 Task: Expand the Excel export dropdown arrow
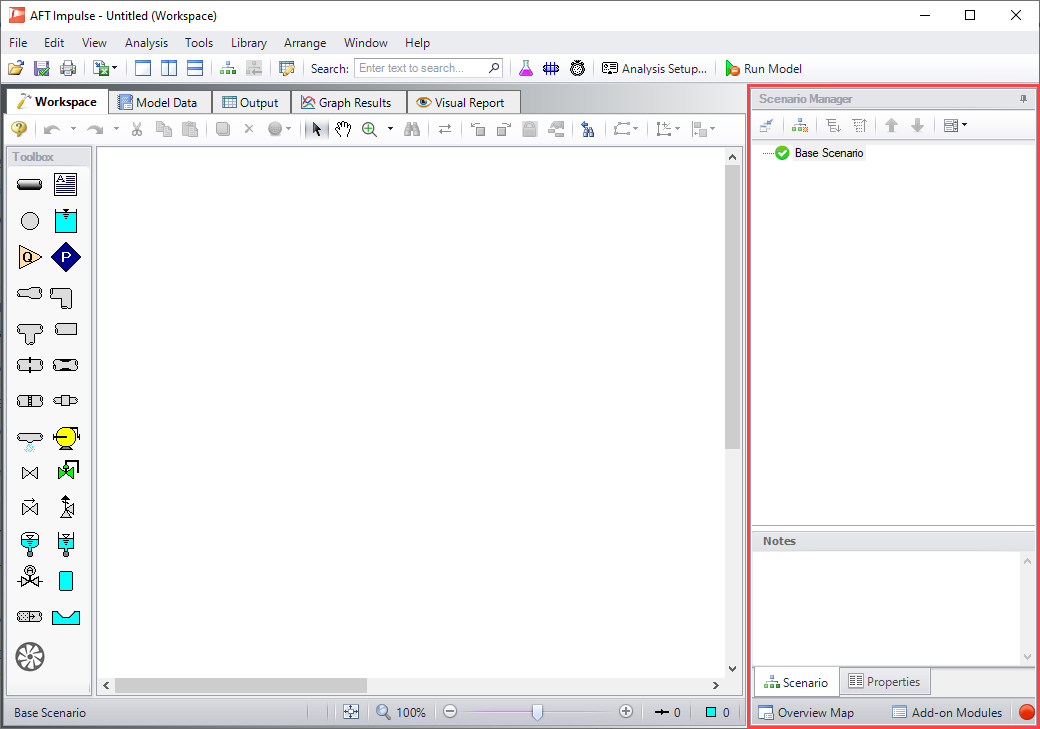115,69
